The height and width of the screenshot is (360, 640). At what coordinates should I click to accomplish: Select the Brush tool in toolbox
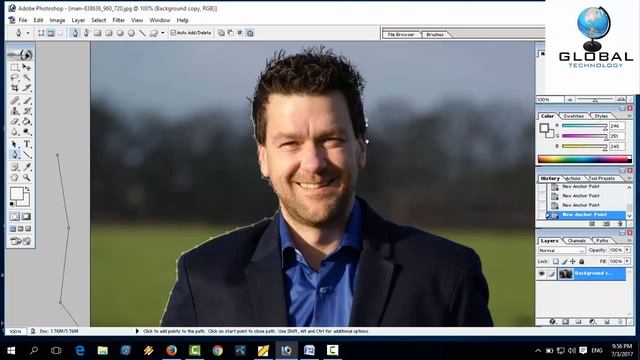click(x=27, y=100)
